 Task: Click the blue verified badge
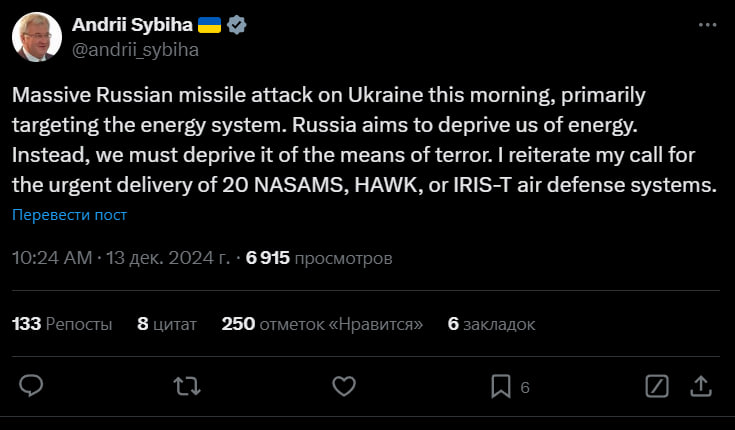point(237,25)
